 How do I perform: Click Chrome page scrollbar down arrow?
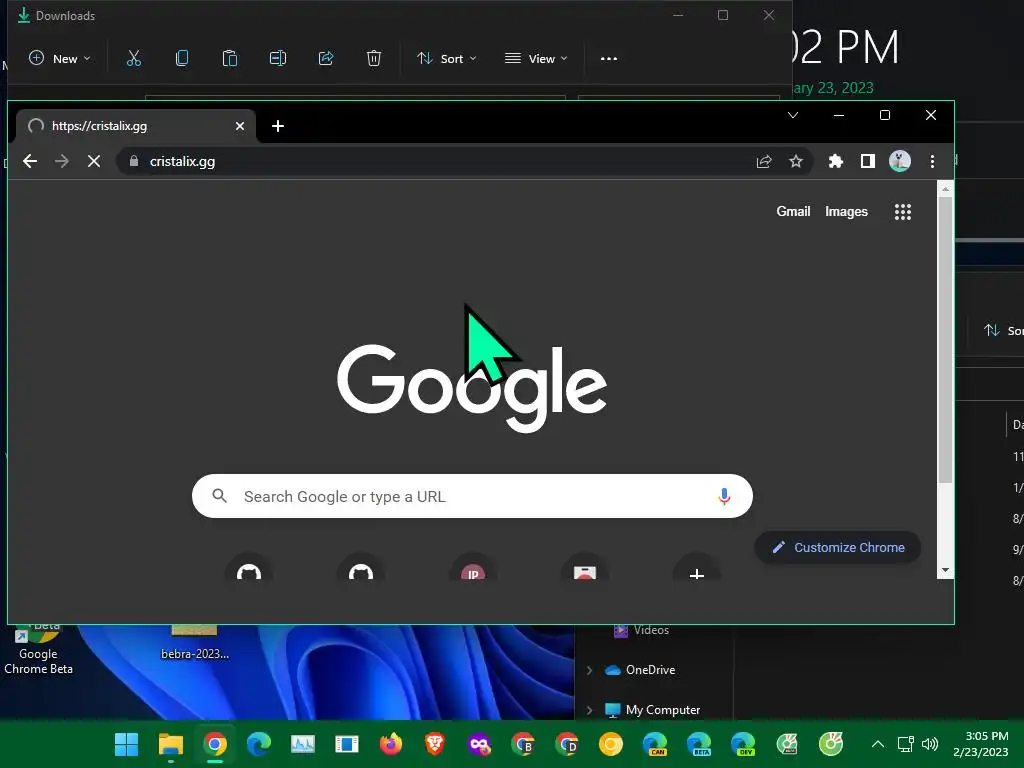click(945, 571)
